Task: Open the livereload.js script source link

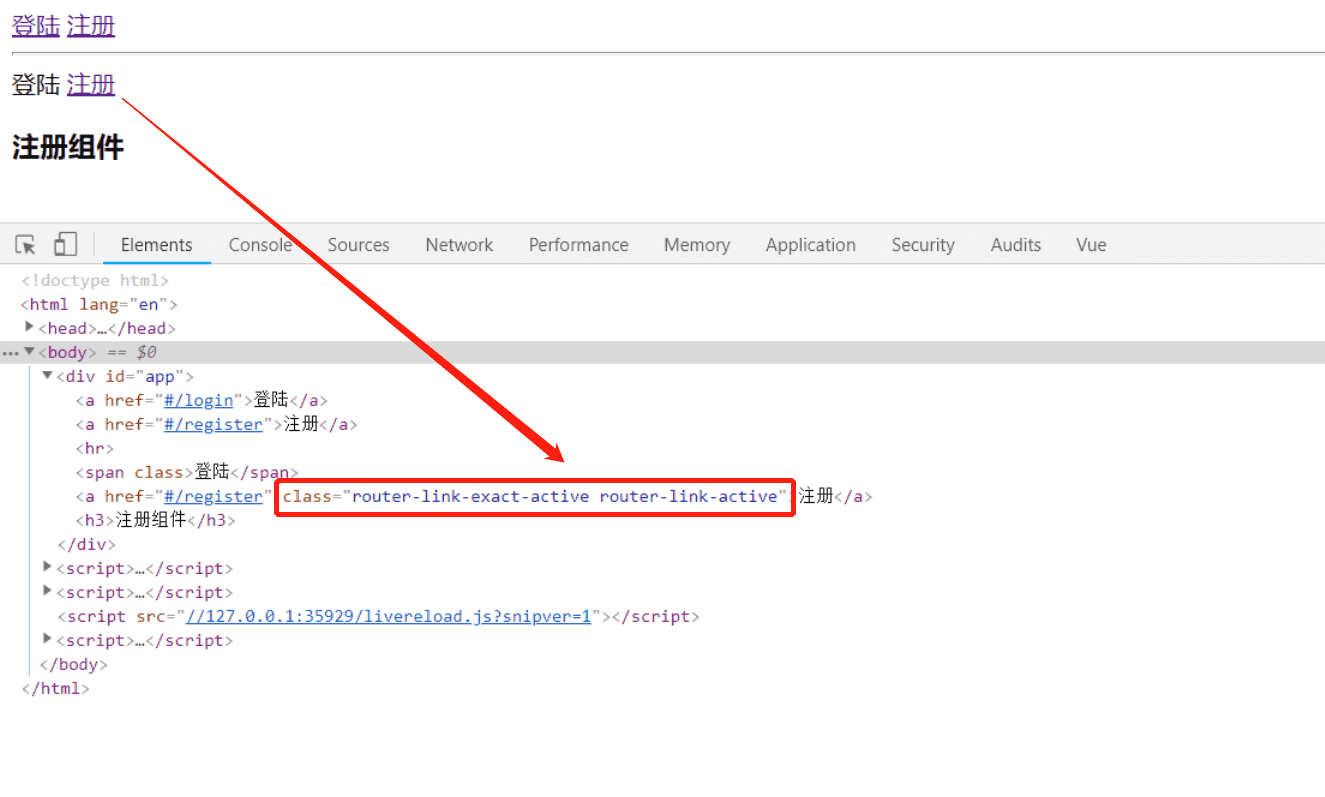Action: click(x=389, y=616)
